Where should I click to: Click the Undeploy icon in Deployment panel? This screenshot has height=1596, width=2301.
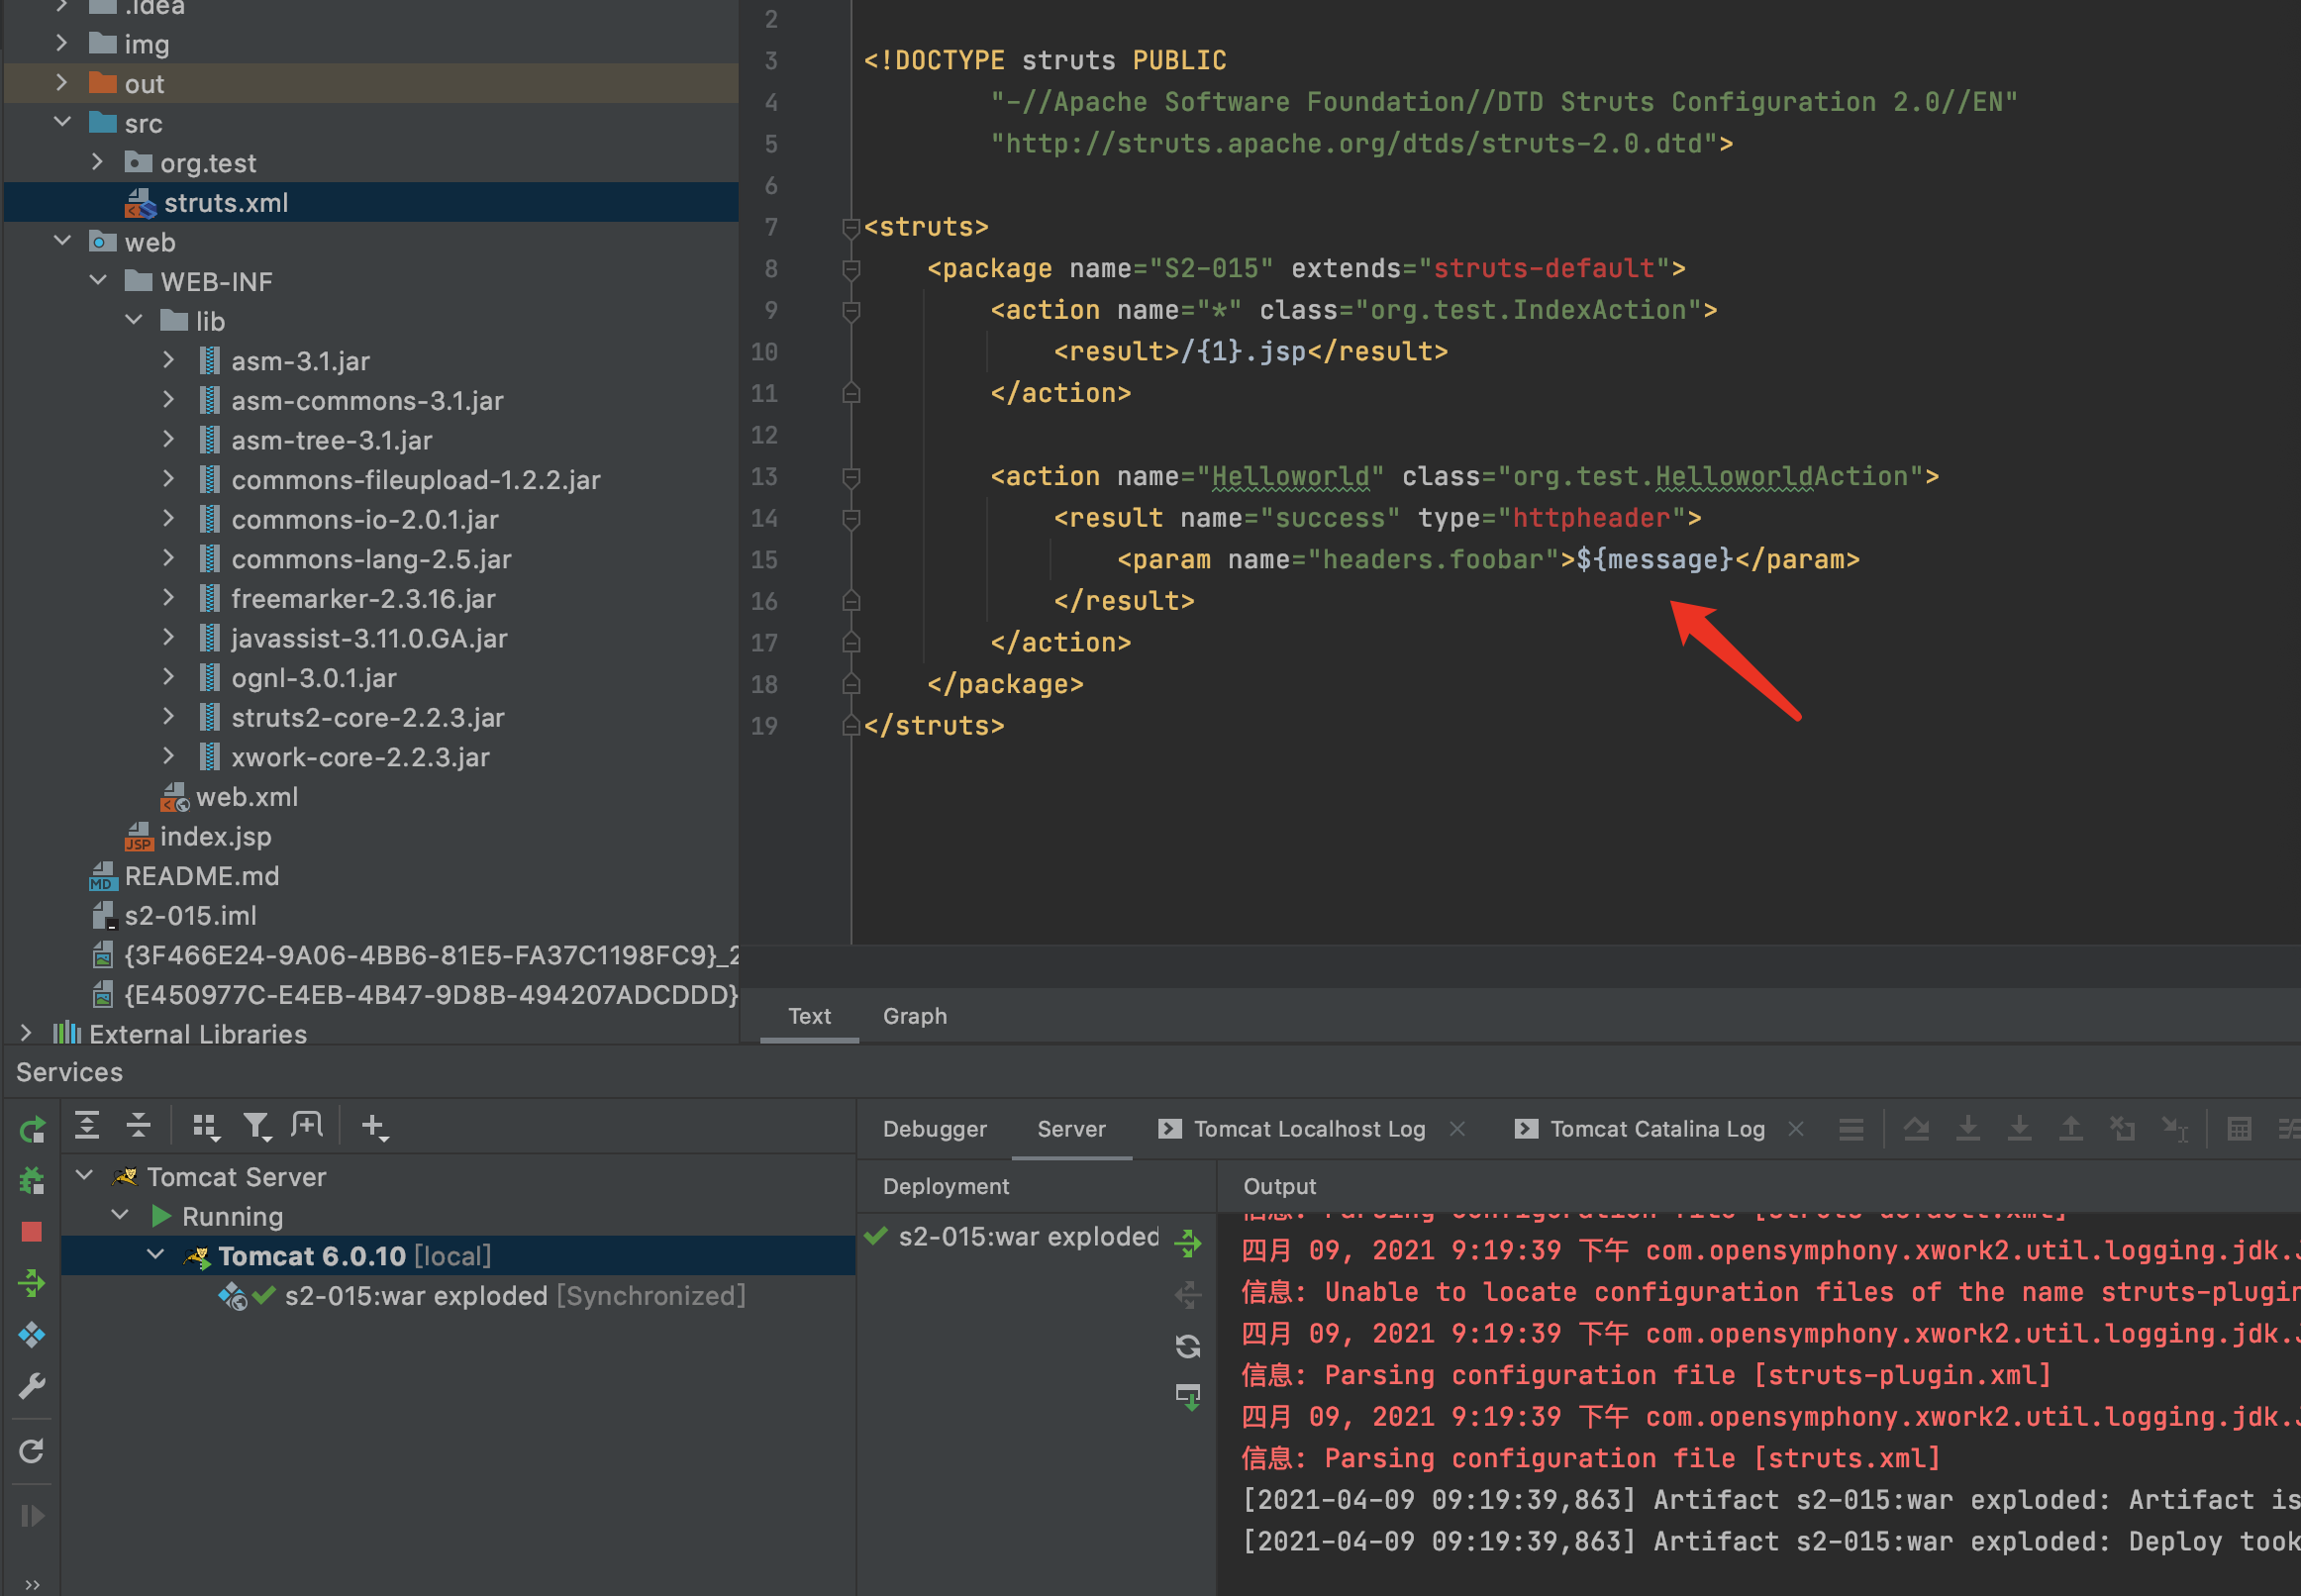tap(1188, 1296)
